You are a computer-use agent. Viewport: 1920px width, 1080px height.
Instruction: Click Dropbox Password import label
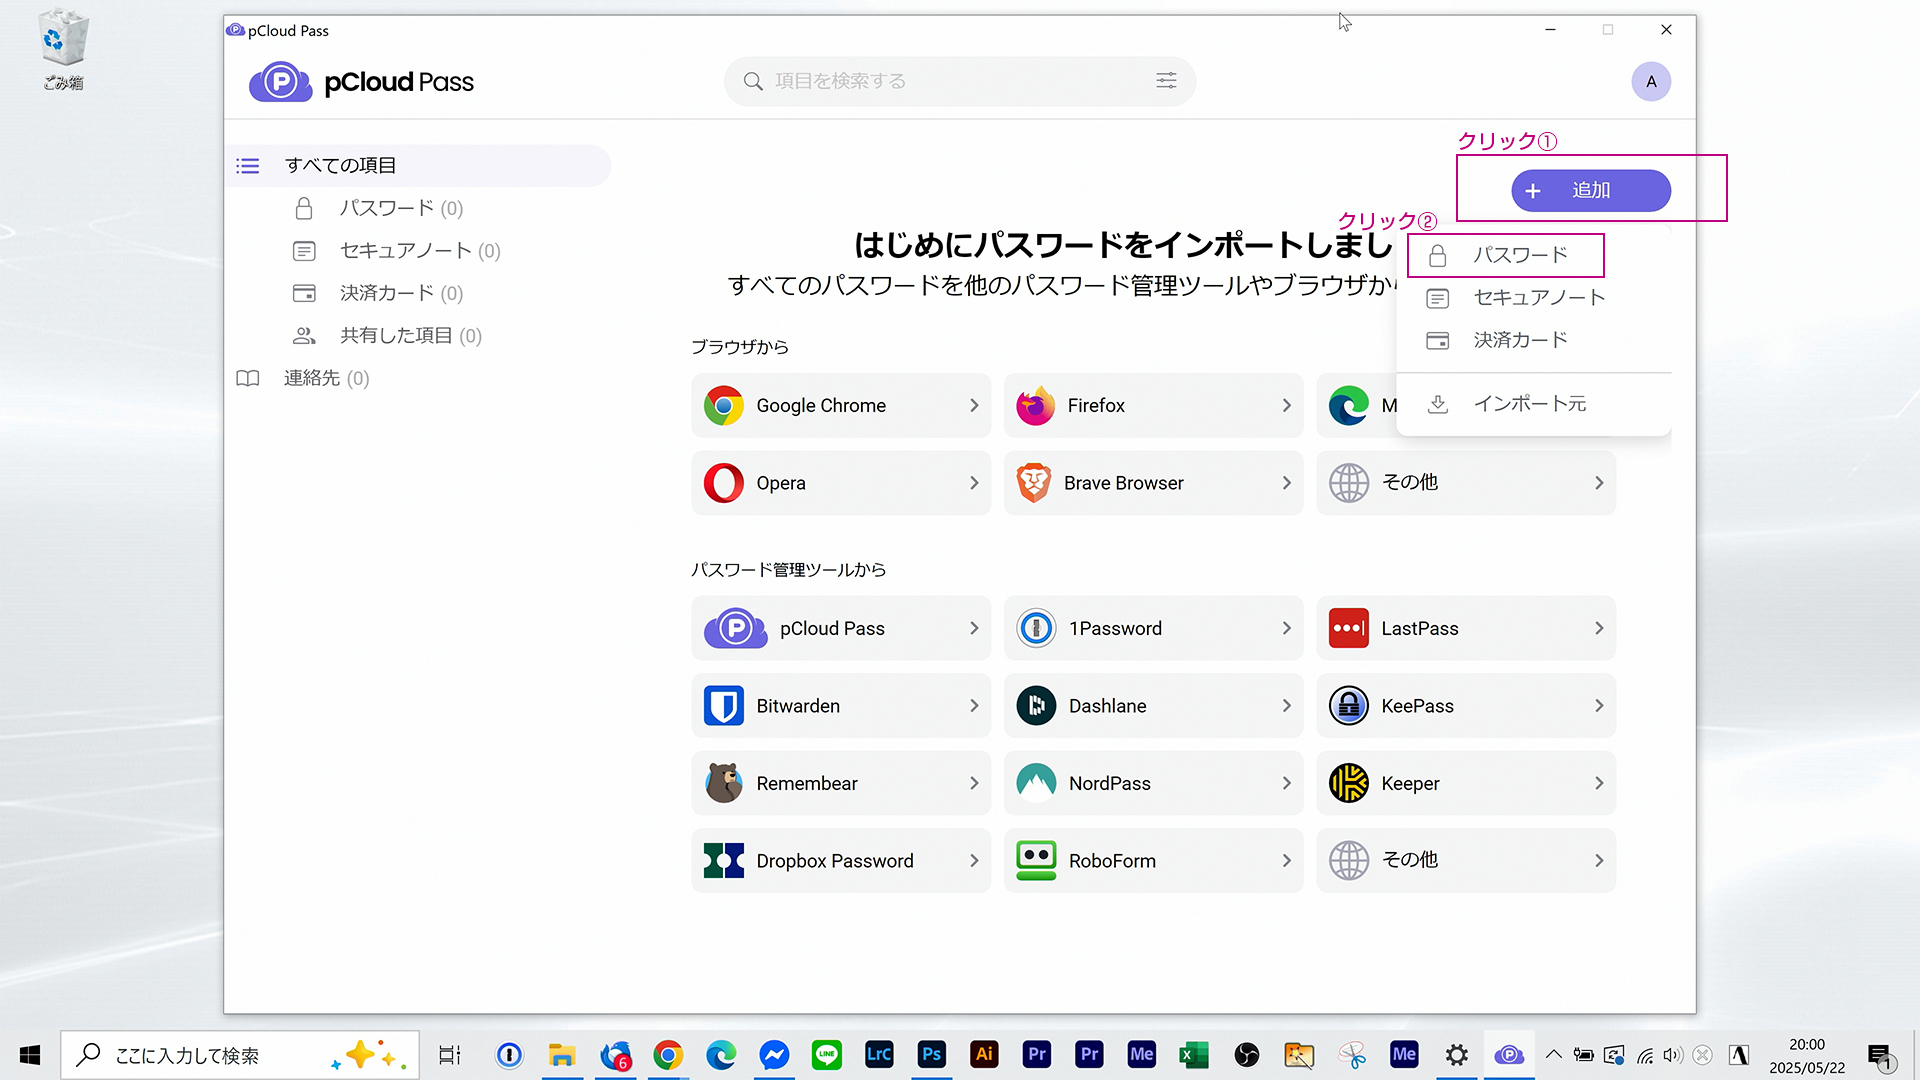835,861
